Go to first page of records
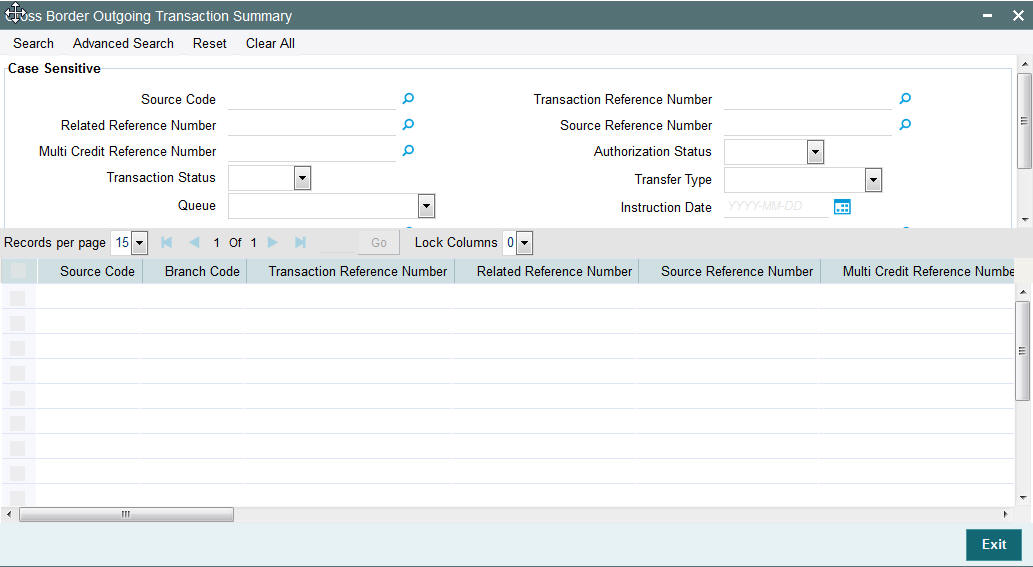 [x=167, y=242]
